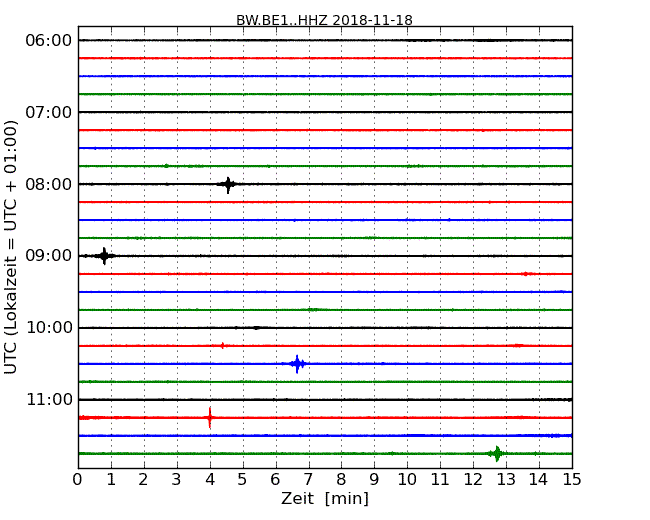This screenshot has width=650, height=520.
Task: Click x-axis tick label 0
Action: [x=78, y=480]
